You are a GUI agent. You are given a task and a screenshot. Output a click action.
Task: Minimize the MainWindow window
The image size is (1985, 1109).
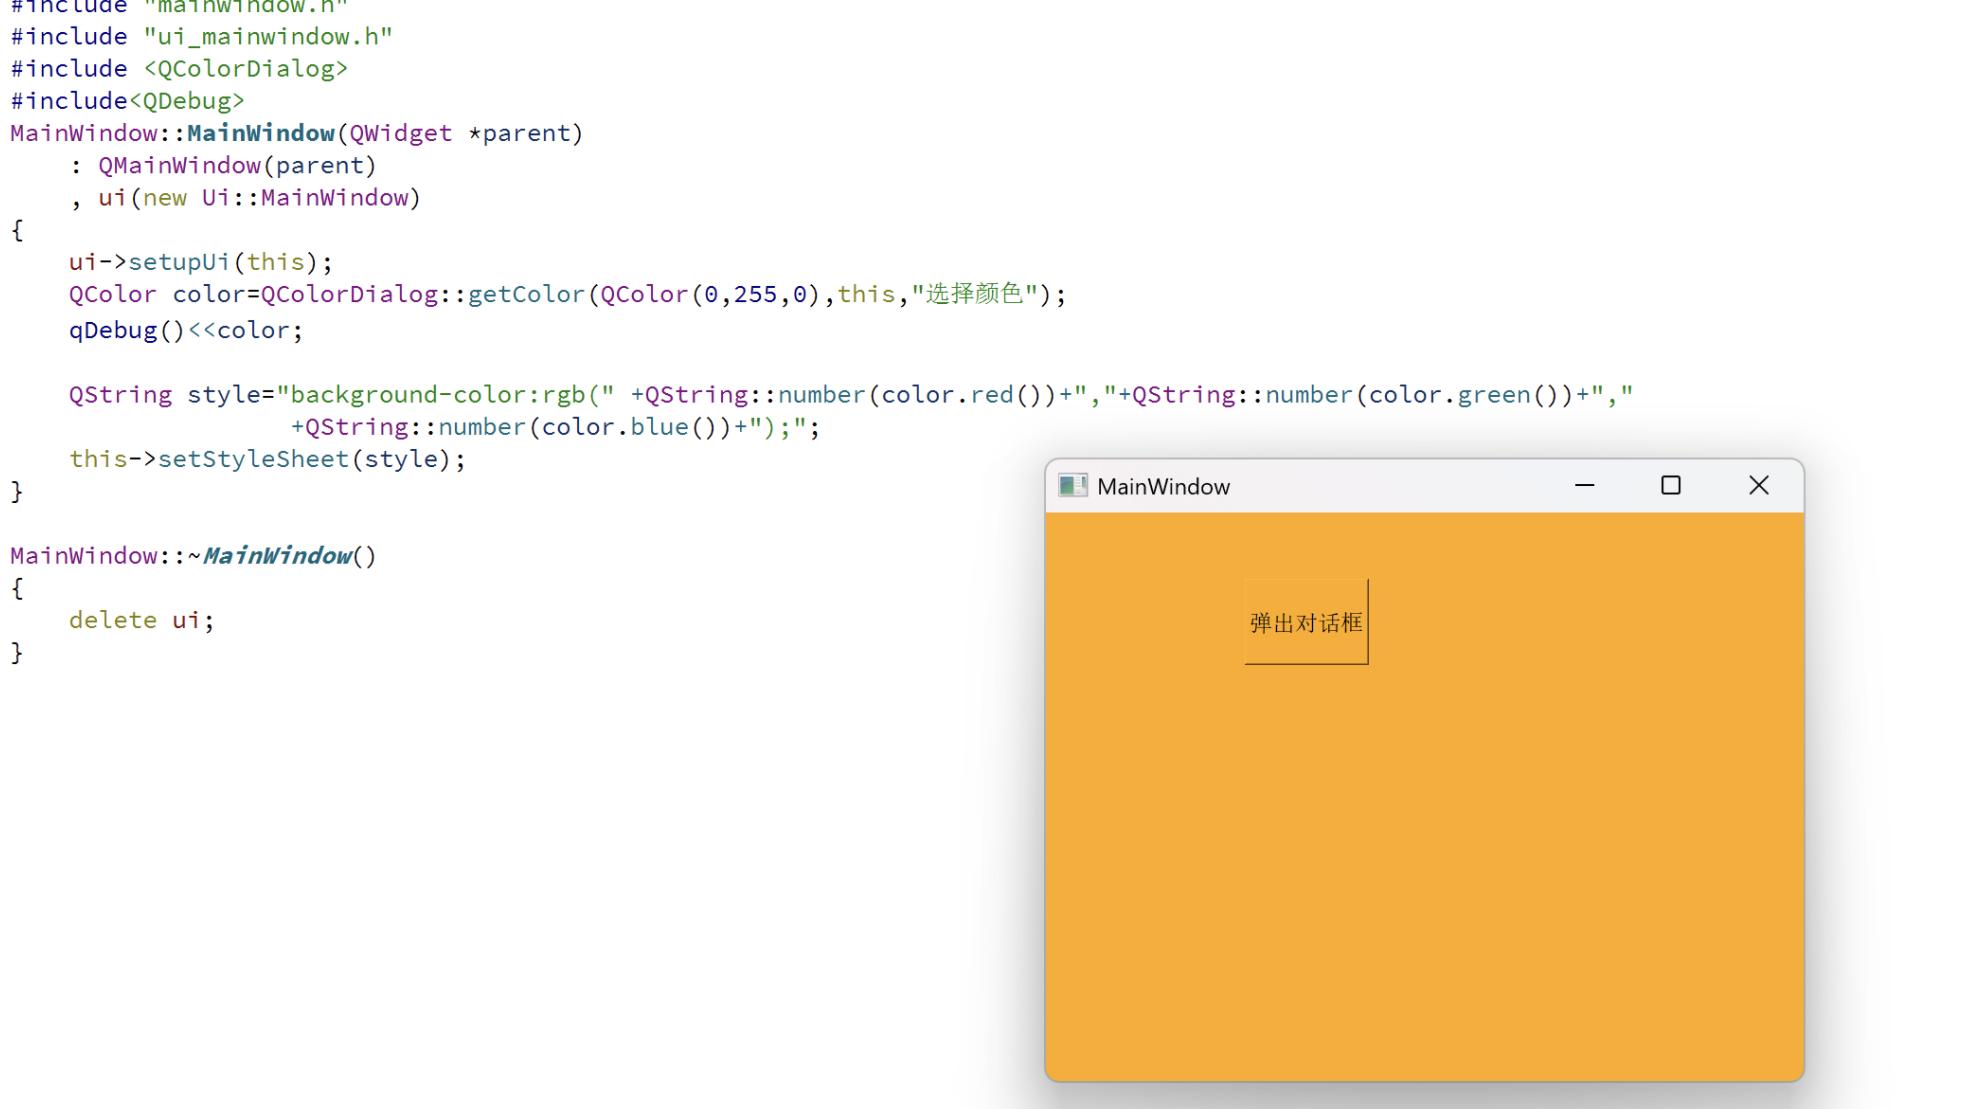[x=1584, y=486]
